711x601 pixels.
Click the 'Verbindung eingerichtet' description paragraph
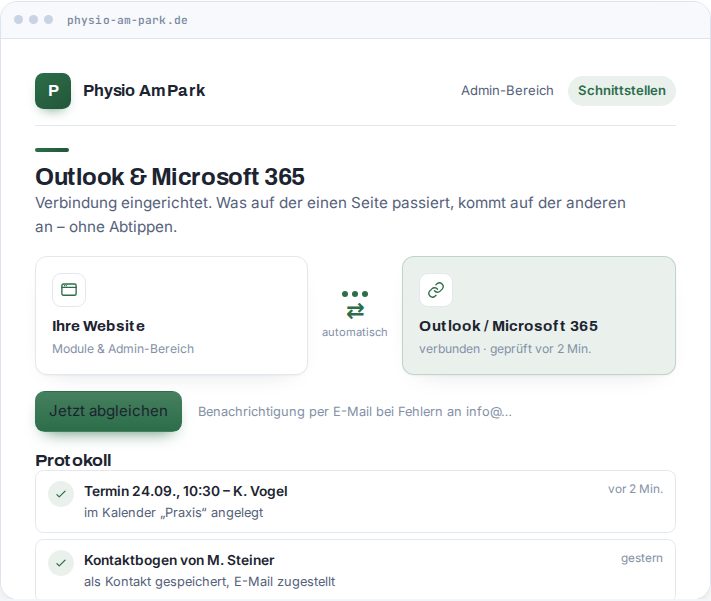tap(331, 215)
